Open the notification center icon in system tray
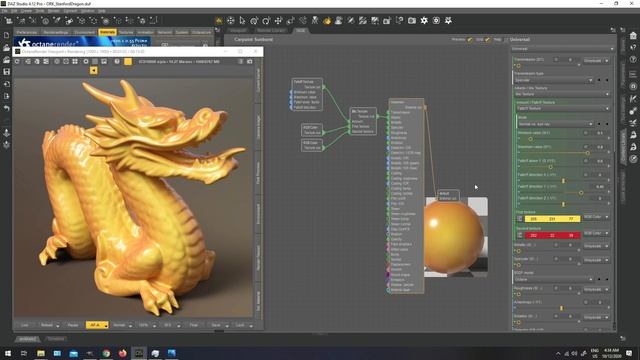The height and width of the screenshot is (360, 640). (x=629, y=353)
